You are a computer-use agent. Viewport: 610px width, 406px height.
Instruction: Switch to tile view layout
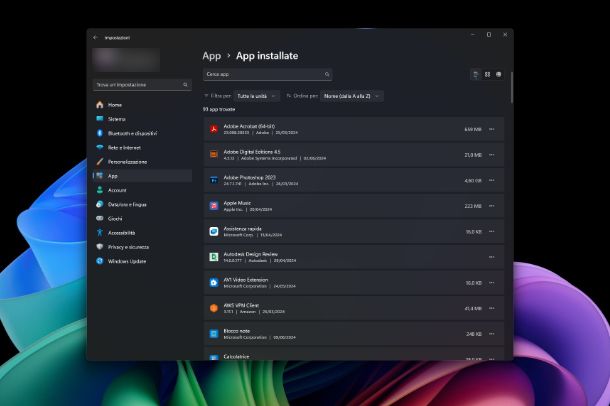[499, 74]
